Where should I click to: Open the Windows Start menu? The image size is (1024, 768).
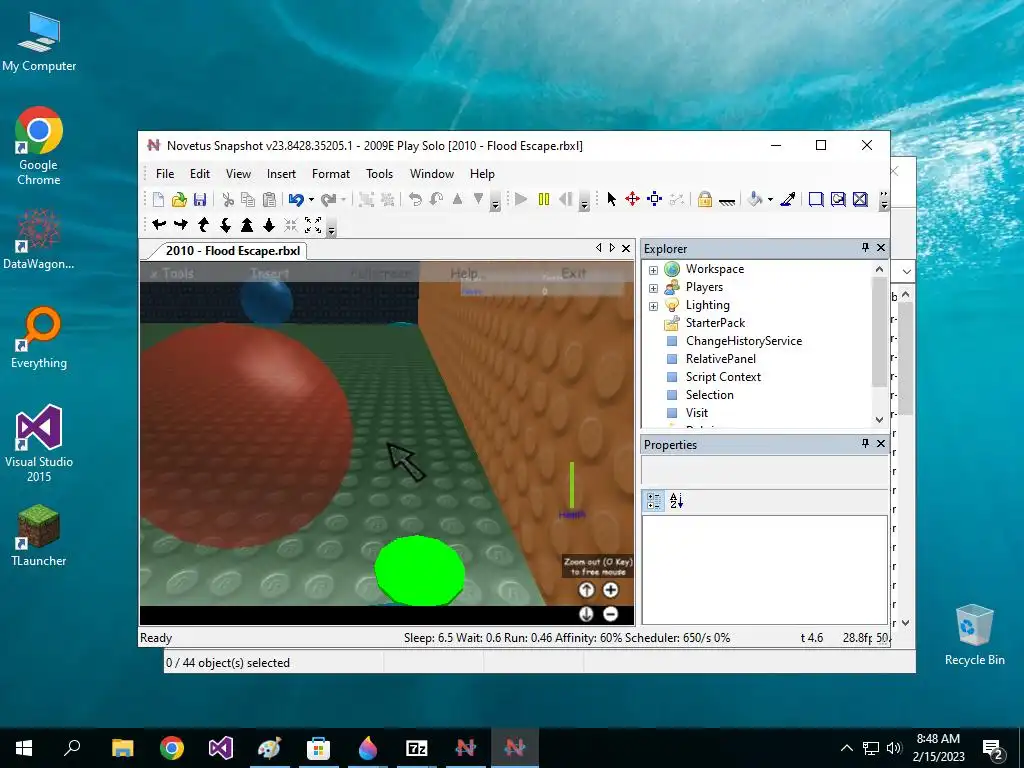(x=24, y=748)
